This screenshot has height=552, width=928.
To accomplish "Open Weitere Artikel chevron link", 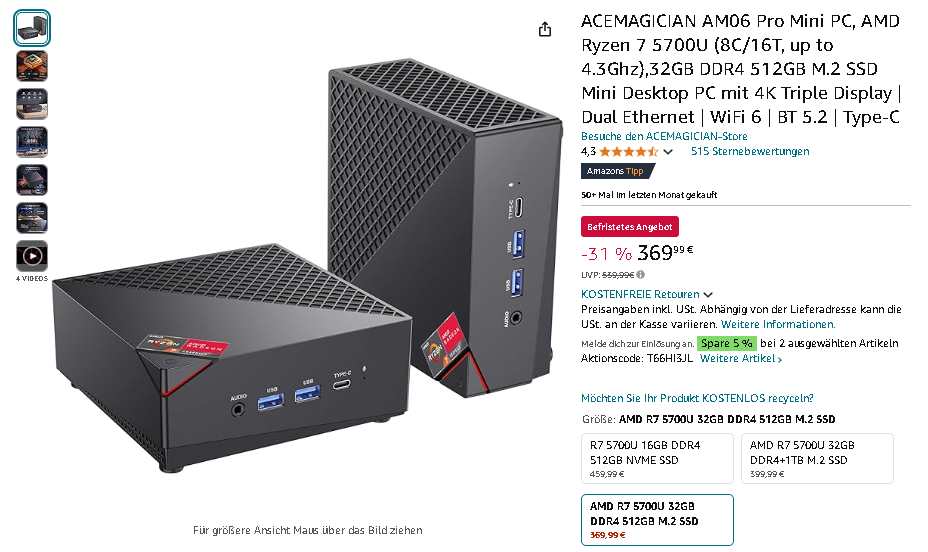I will click(740, 359).
